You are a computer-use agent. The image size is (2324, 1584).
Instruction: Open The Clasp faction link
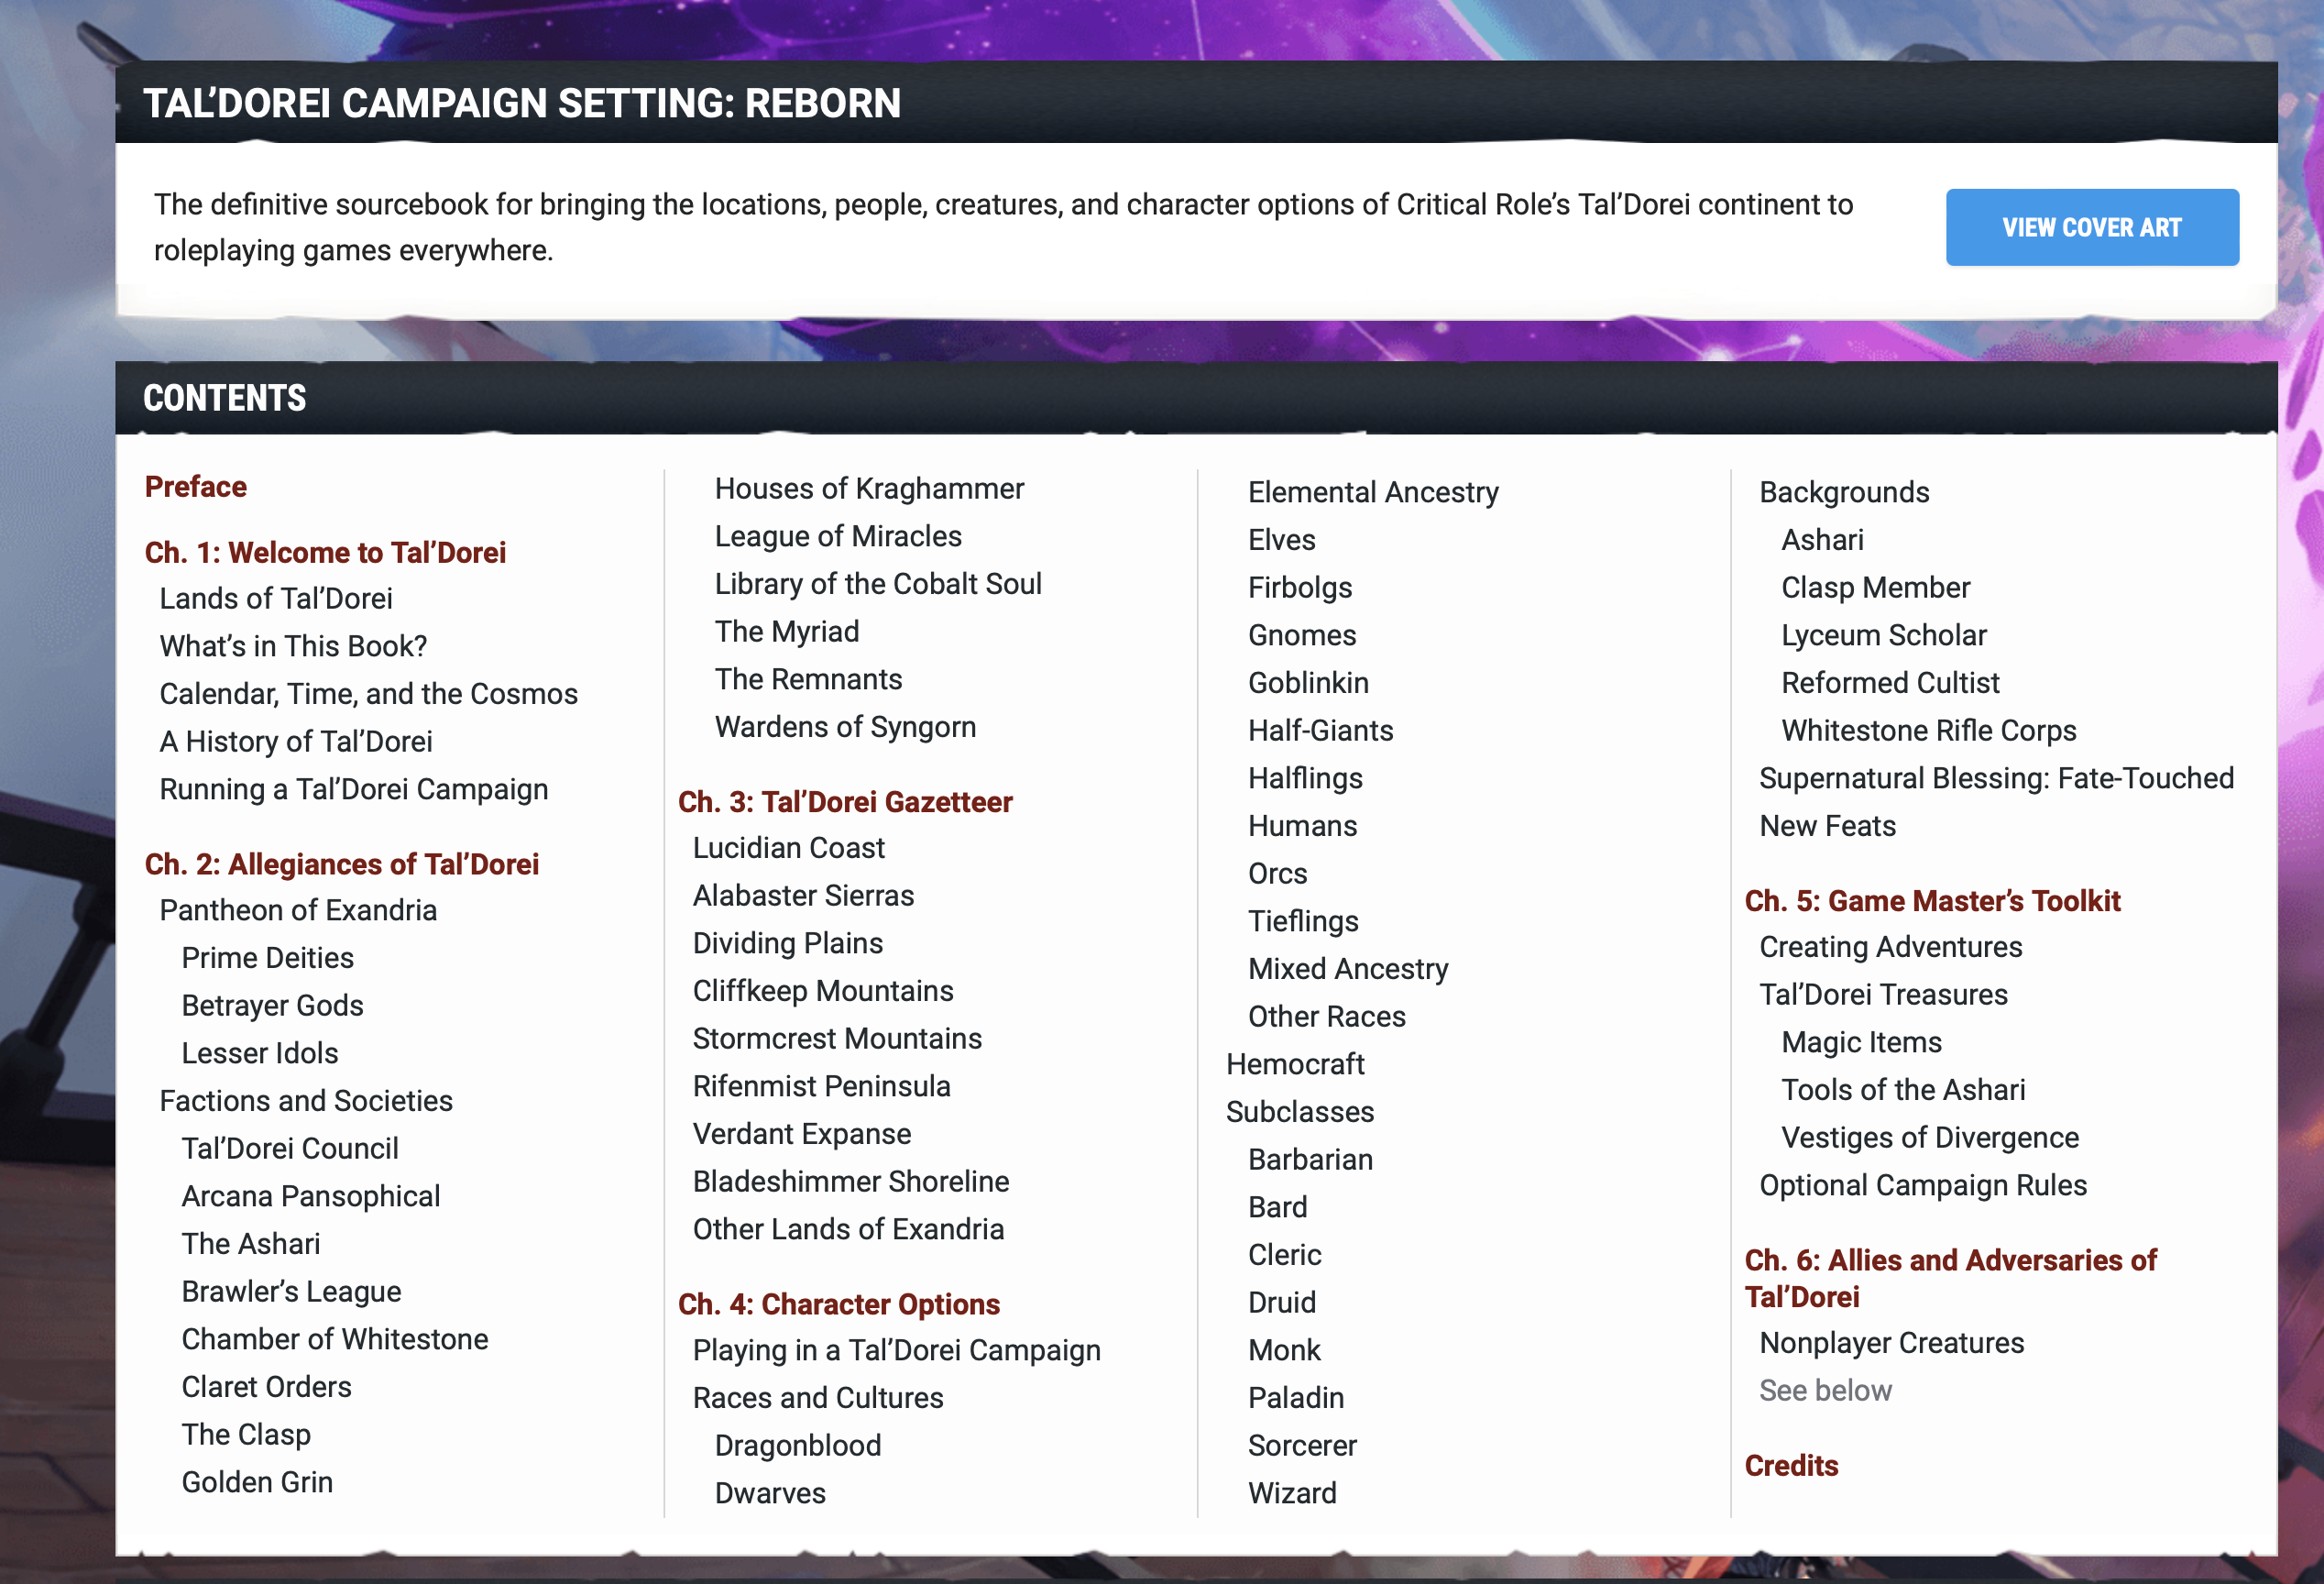pyautogui.click(x=246, y=1434)
